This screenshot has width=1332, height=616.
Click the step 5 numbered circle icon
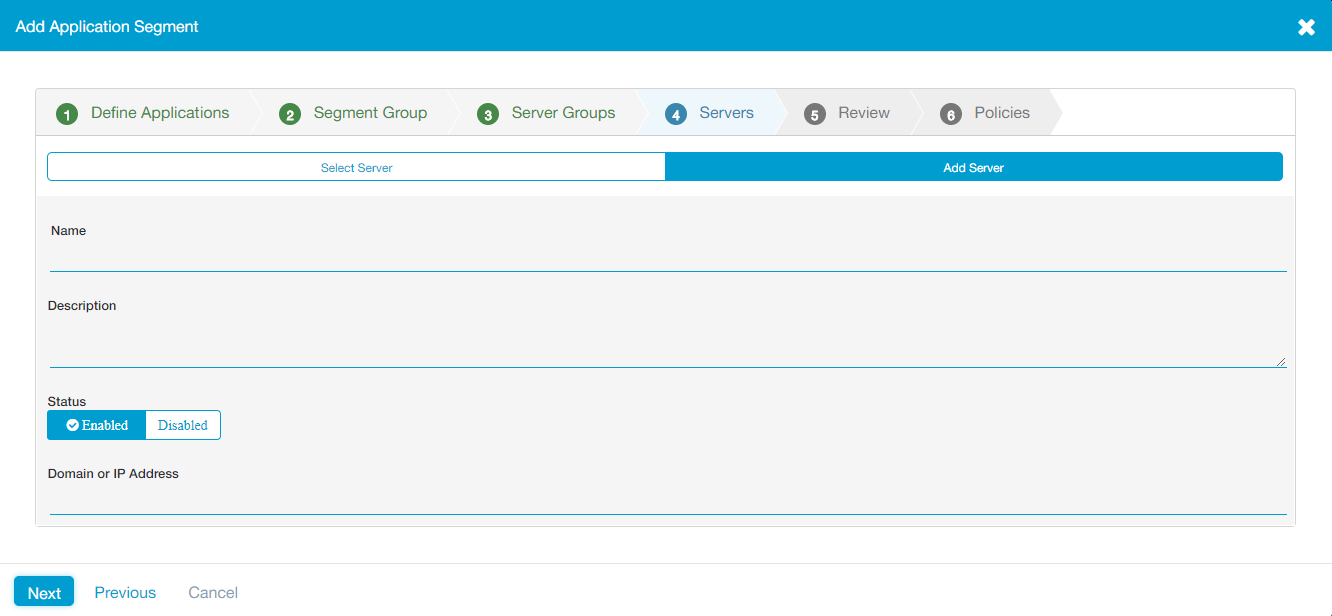click(815, 114)
